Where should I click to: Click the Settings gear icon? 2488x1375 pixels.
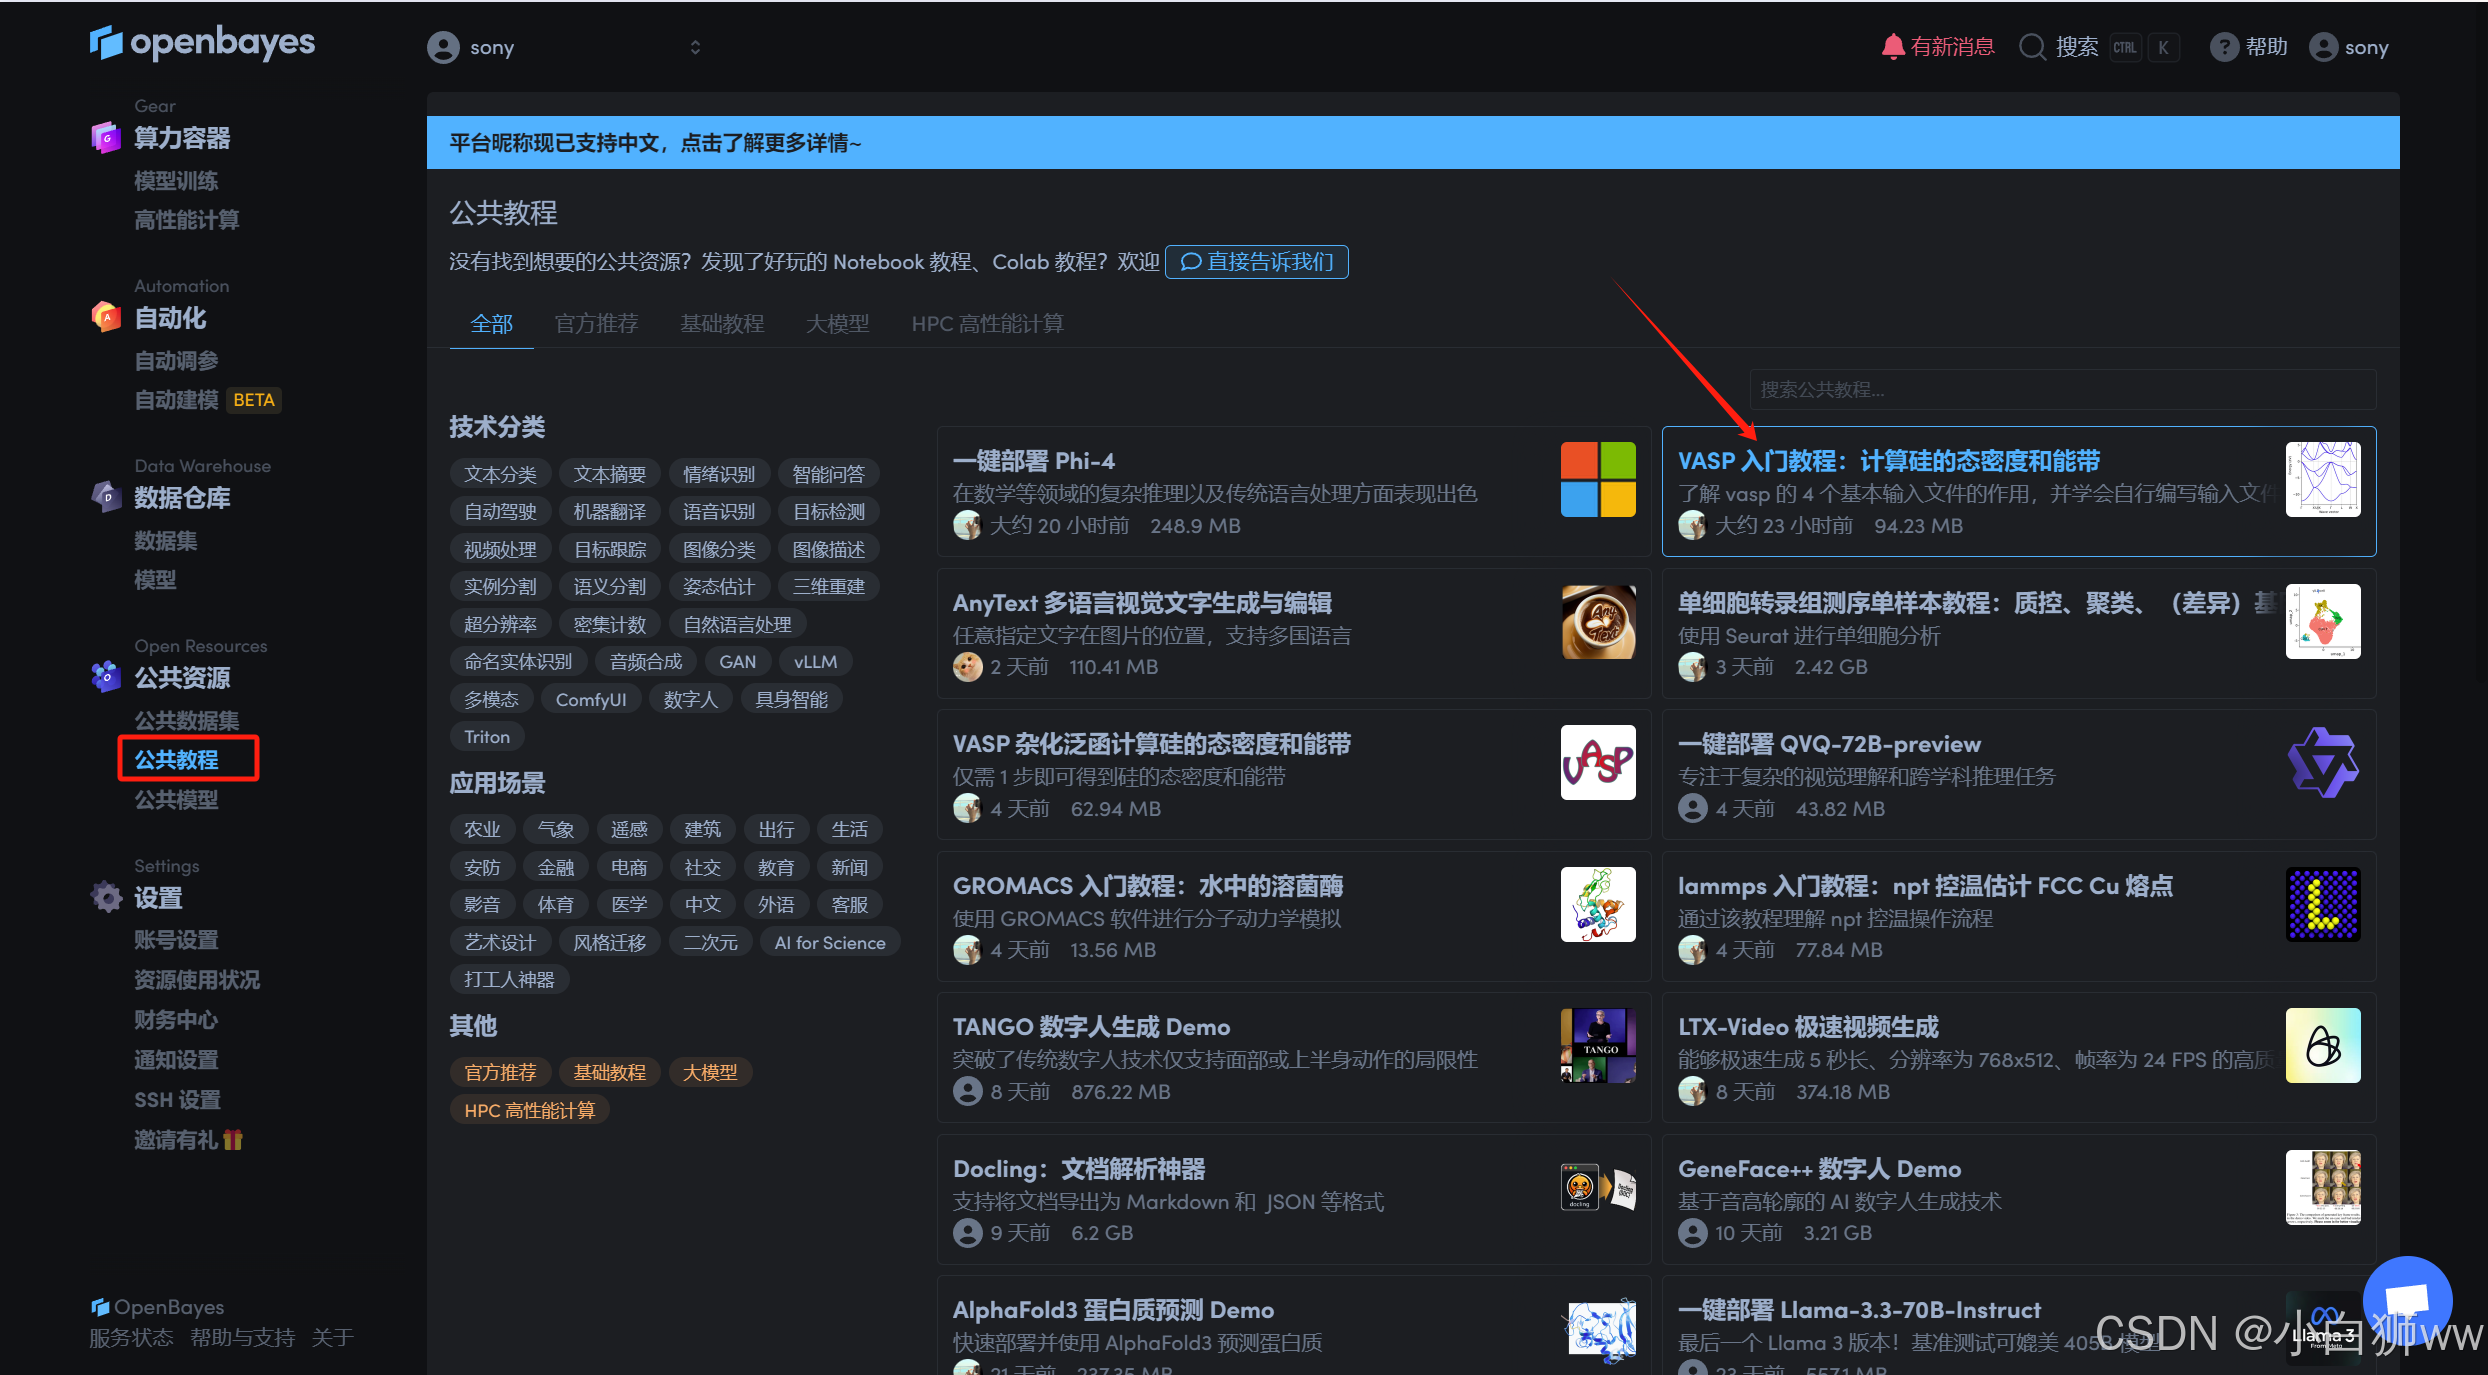click(106, 897)
